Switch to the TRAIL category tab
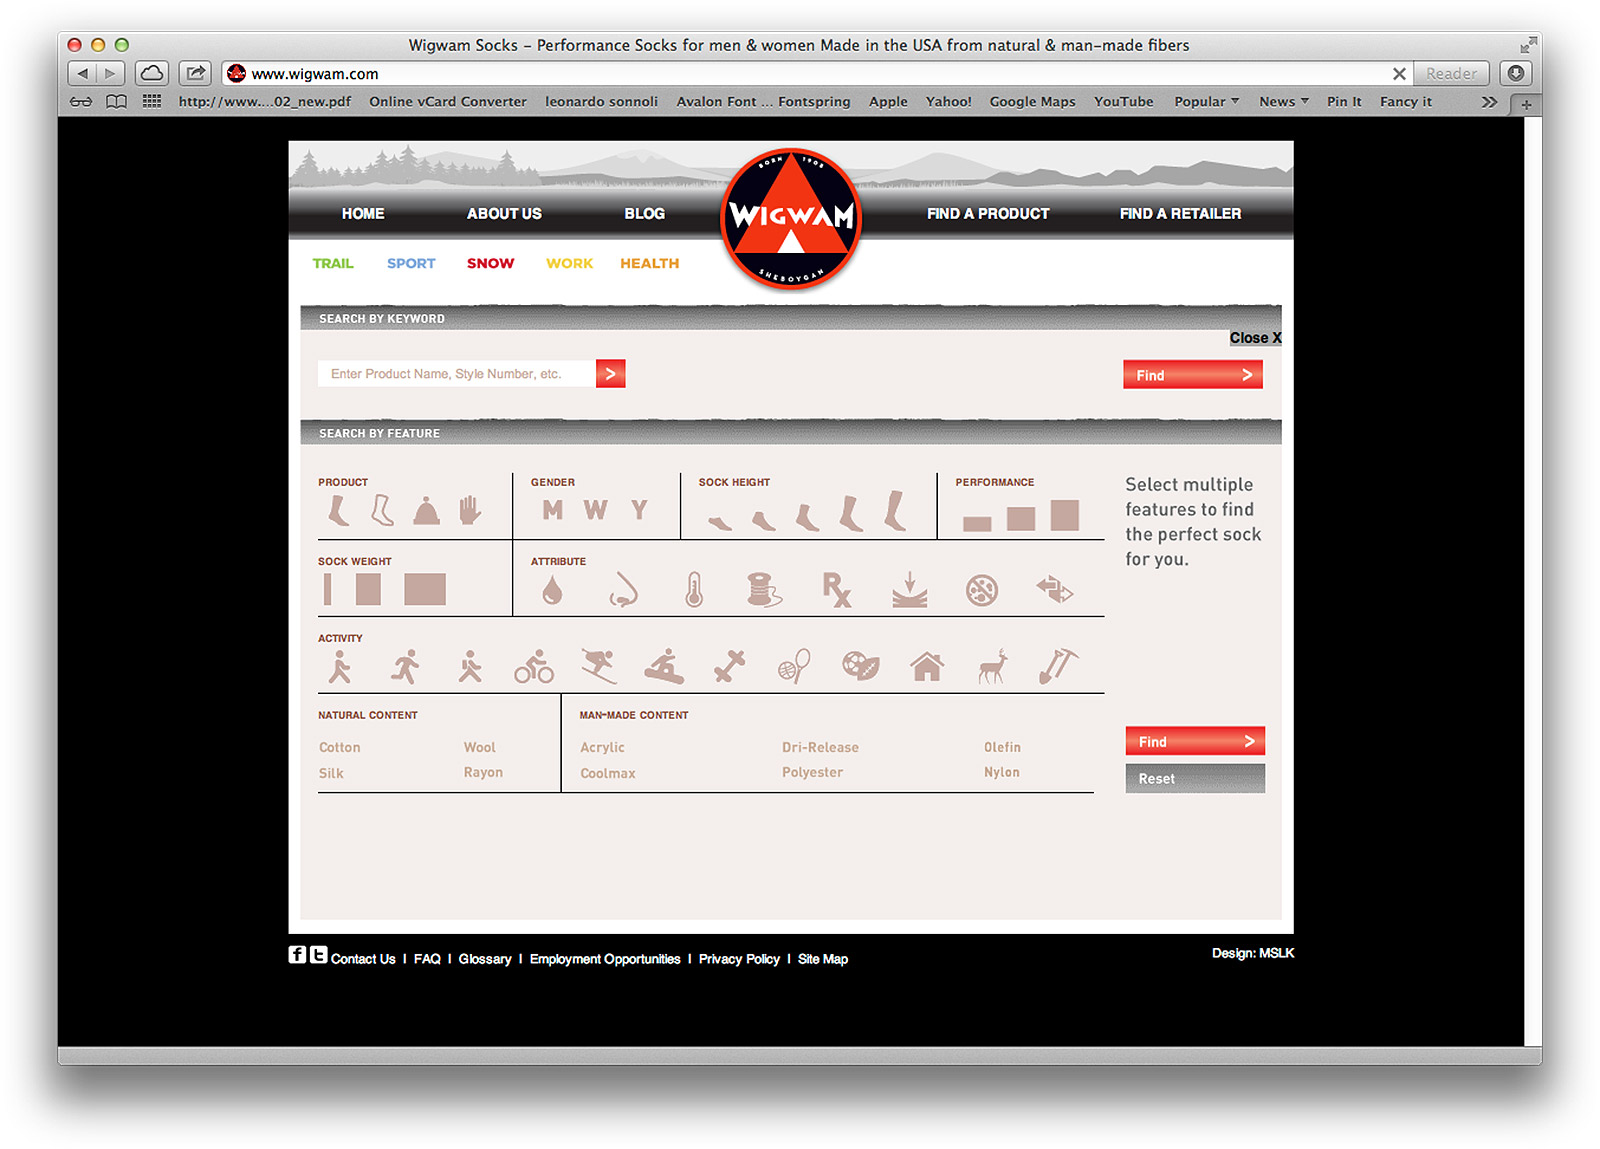The image size is (1600, 1149). coord(333,264)
